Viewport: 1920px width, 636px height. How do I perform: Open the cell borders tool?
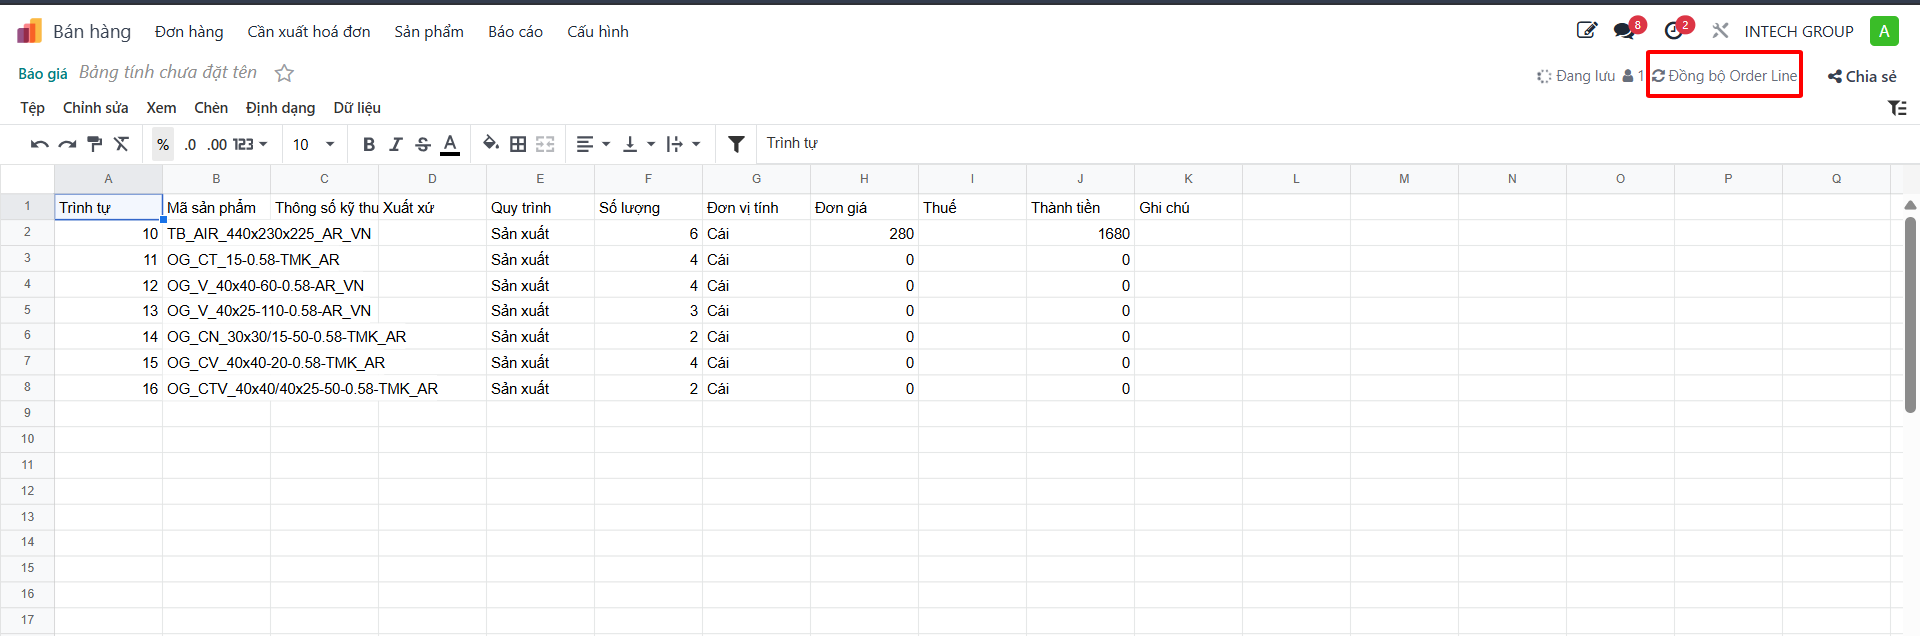tap(518, 144)
